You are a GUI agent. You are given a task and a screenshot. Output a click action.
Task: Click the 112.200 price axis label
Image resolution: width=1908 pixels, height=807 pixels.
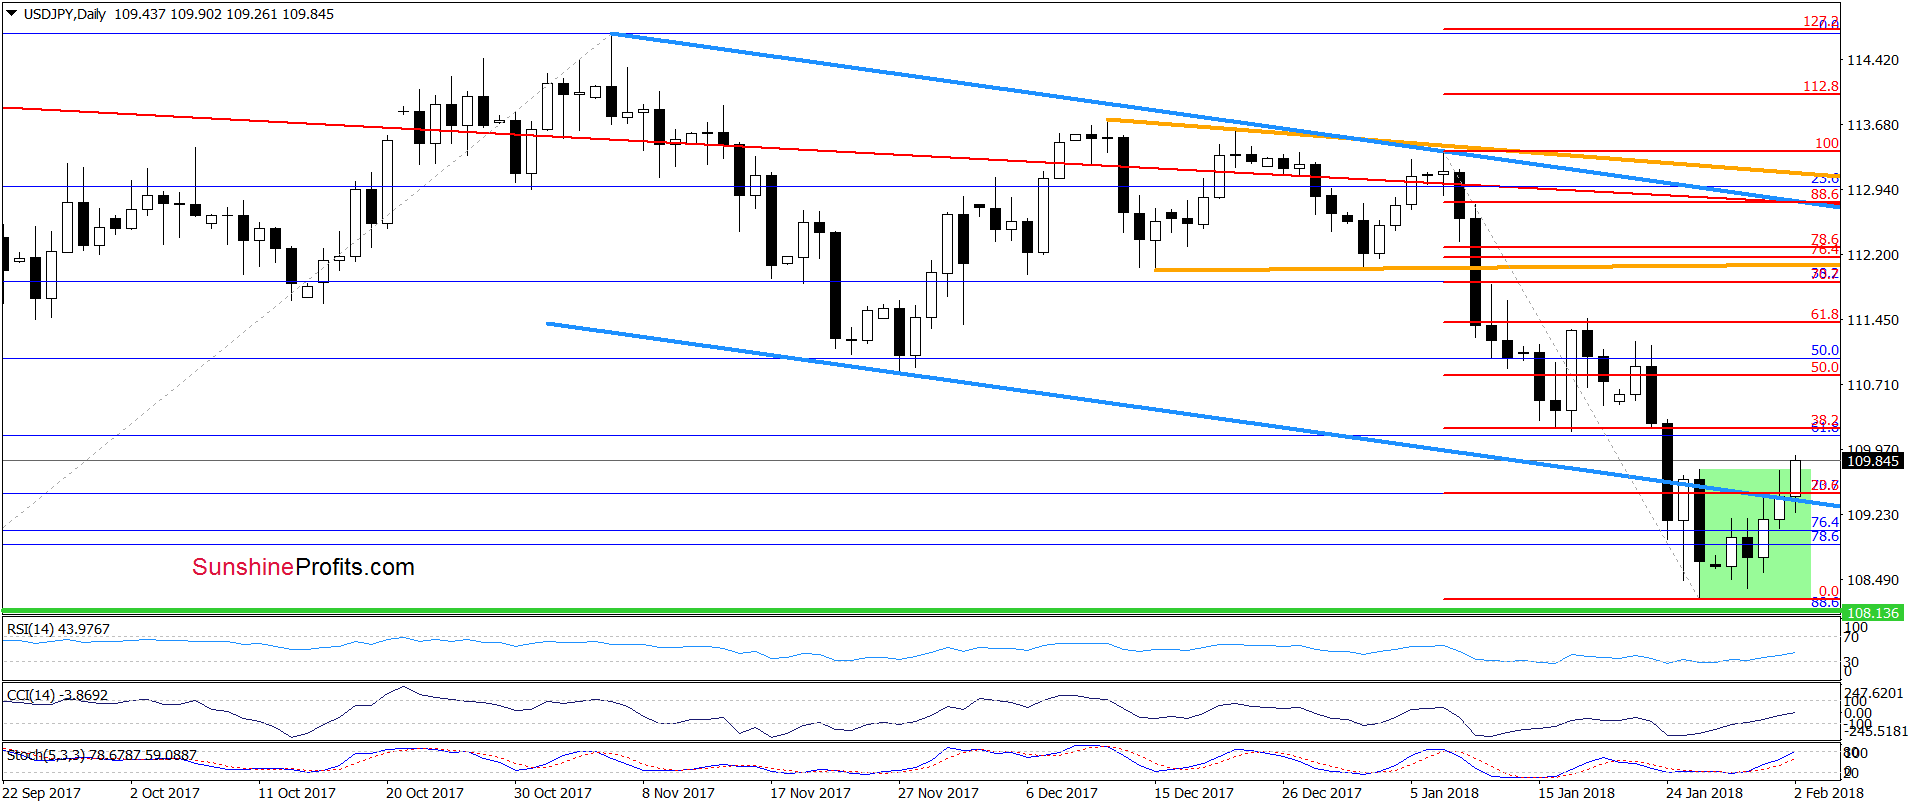point(1872,255)
